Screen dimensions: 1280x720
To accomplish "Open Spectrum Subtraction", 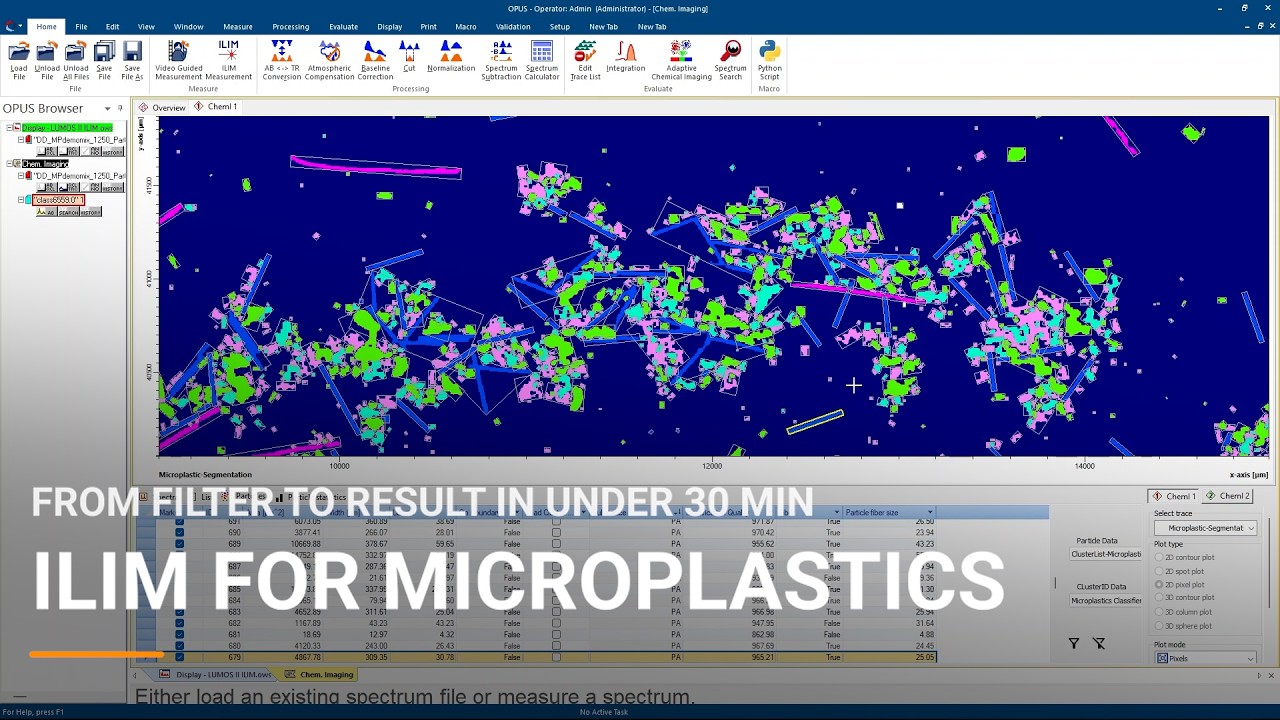I will [x=501, y=61].
